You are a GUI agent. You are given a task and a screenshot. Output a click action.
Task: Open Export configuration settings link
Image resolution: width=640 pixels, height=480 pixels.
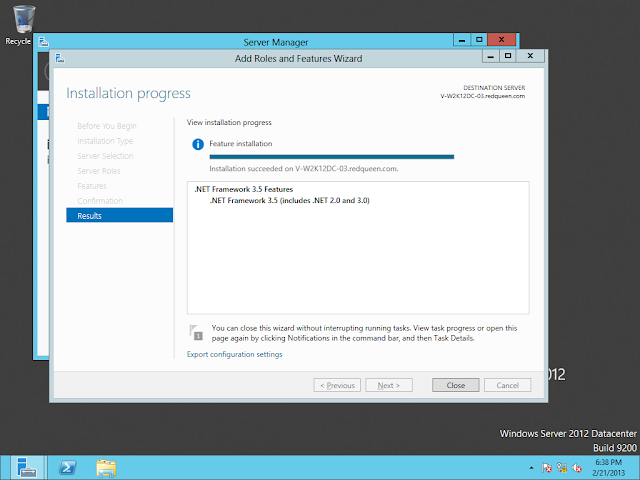point(234,354)
